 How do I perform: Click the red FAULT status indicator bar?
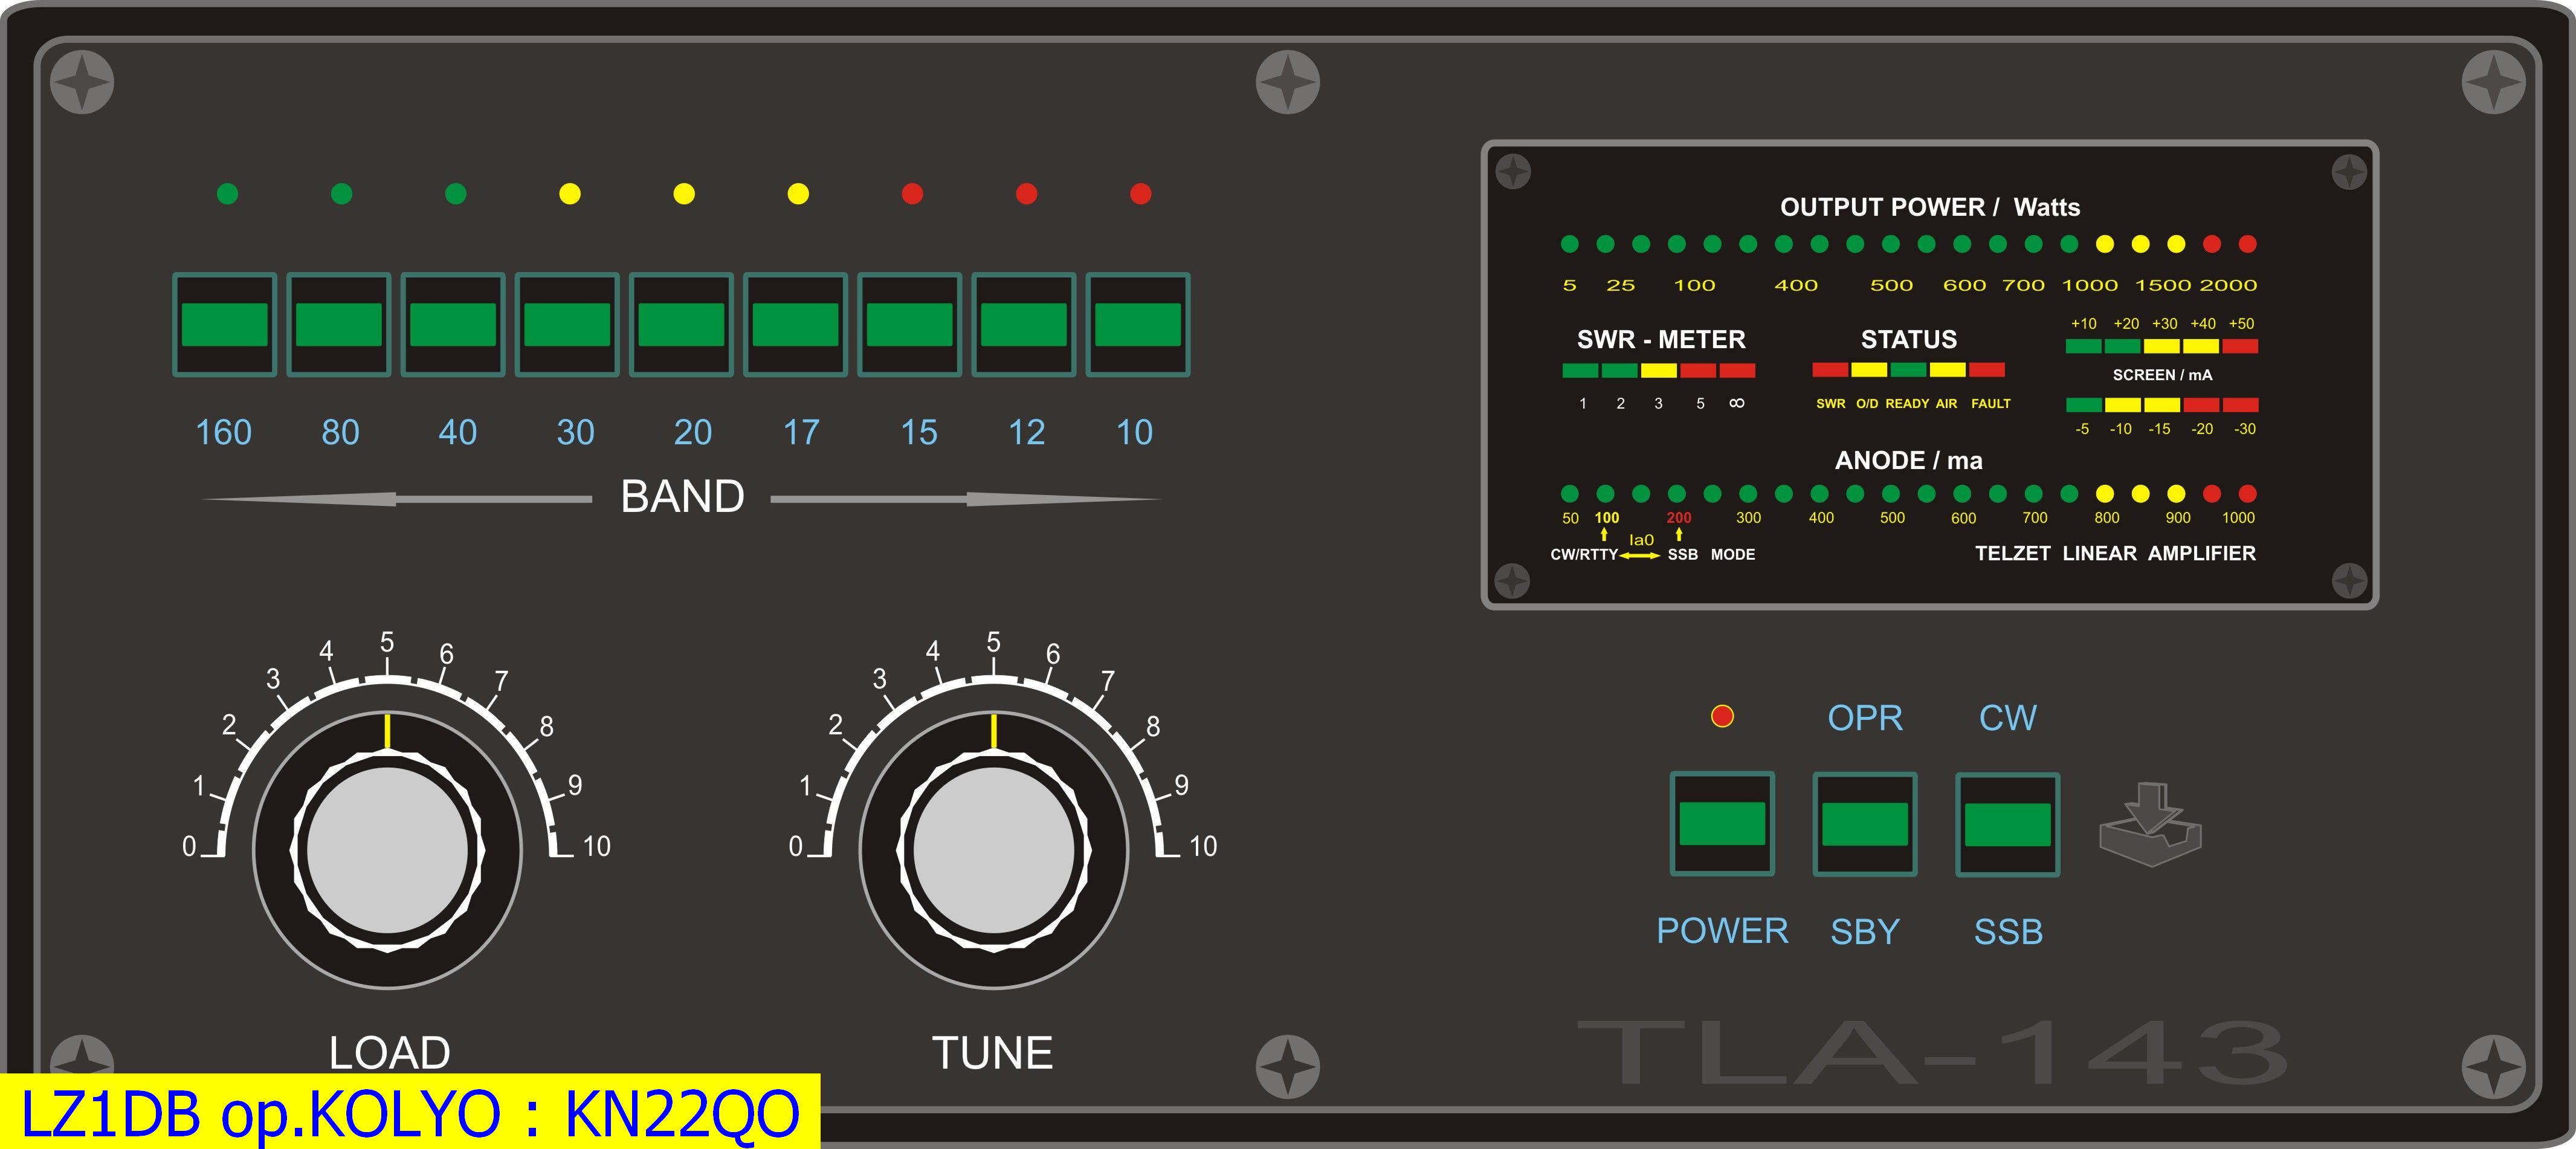(x=1986, y=370)
